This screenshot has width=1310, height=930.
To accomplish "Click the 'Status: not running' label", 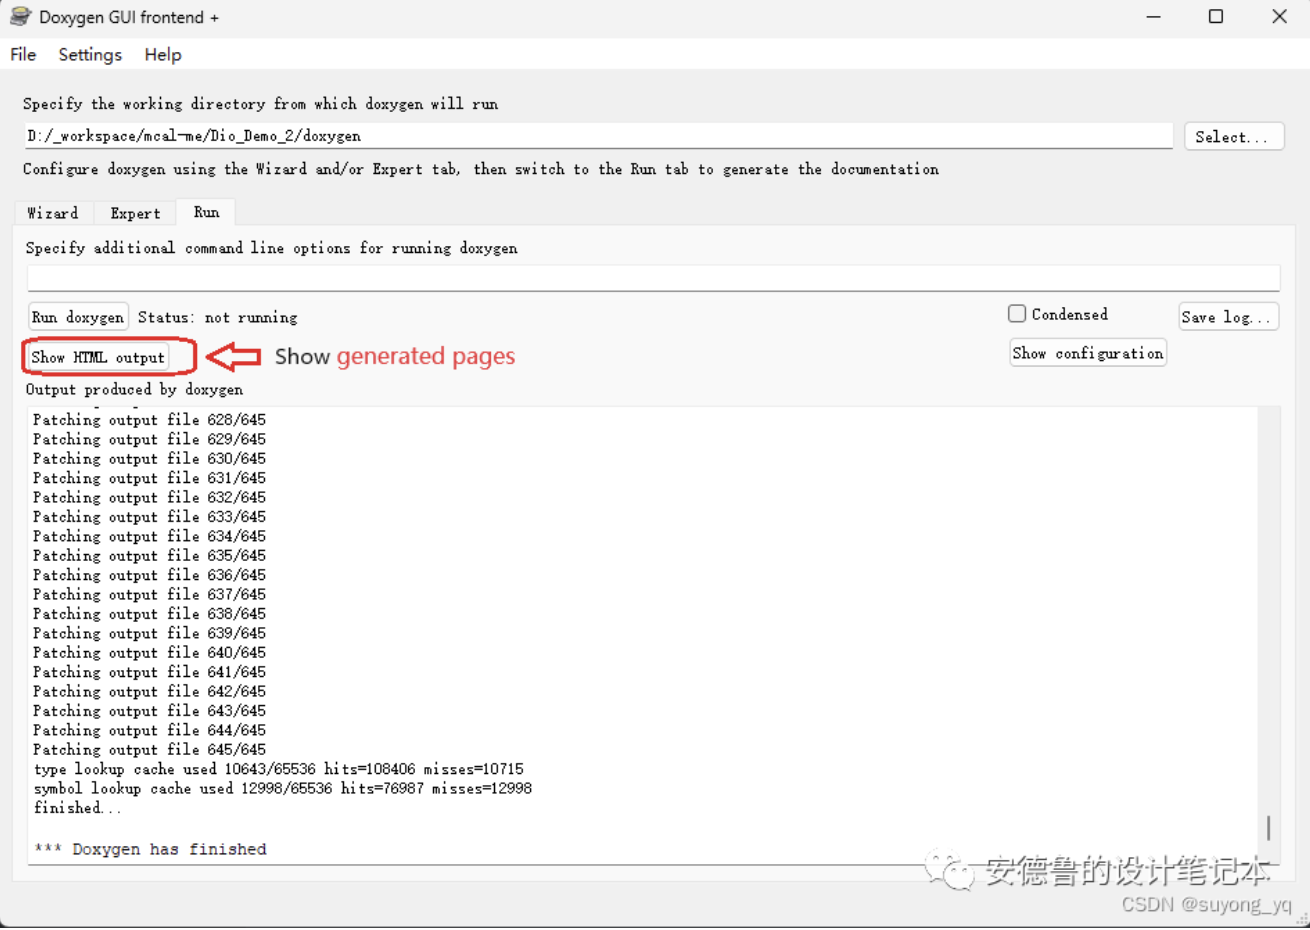I will (217, 317).
